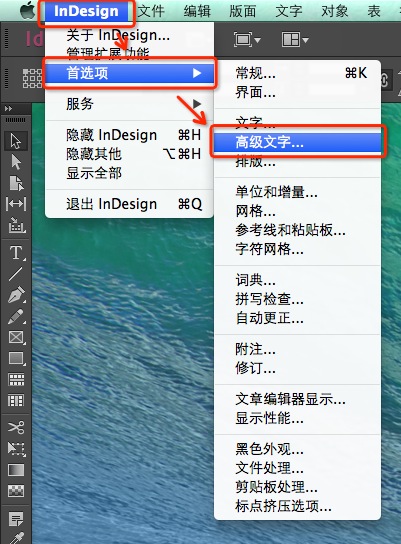Select the Pen tool
The height and width of the screenshot is (544, 401).
[16, 295]
